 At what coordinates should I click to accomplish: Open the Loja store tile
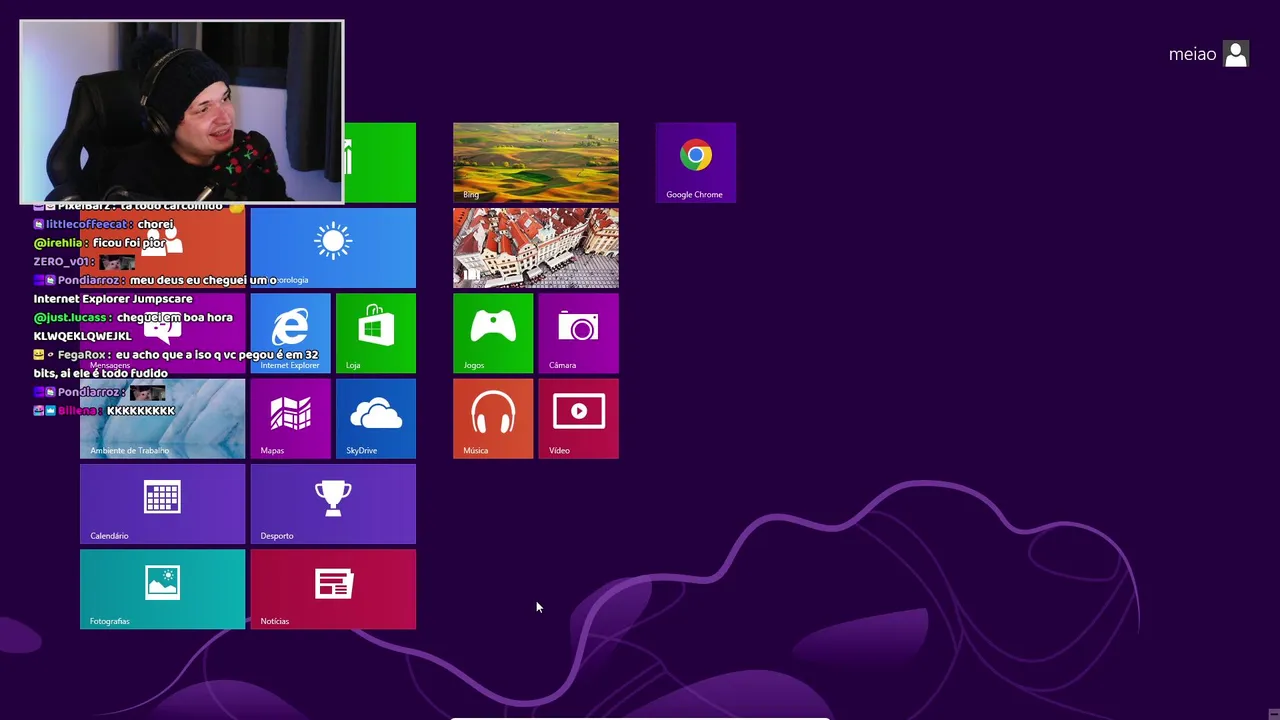tap(376, 333)
